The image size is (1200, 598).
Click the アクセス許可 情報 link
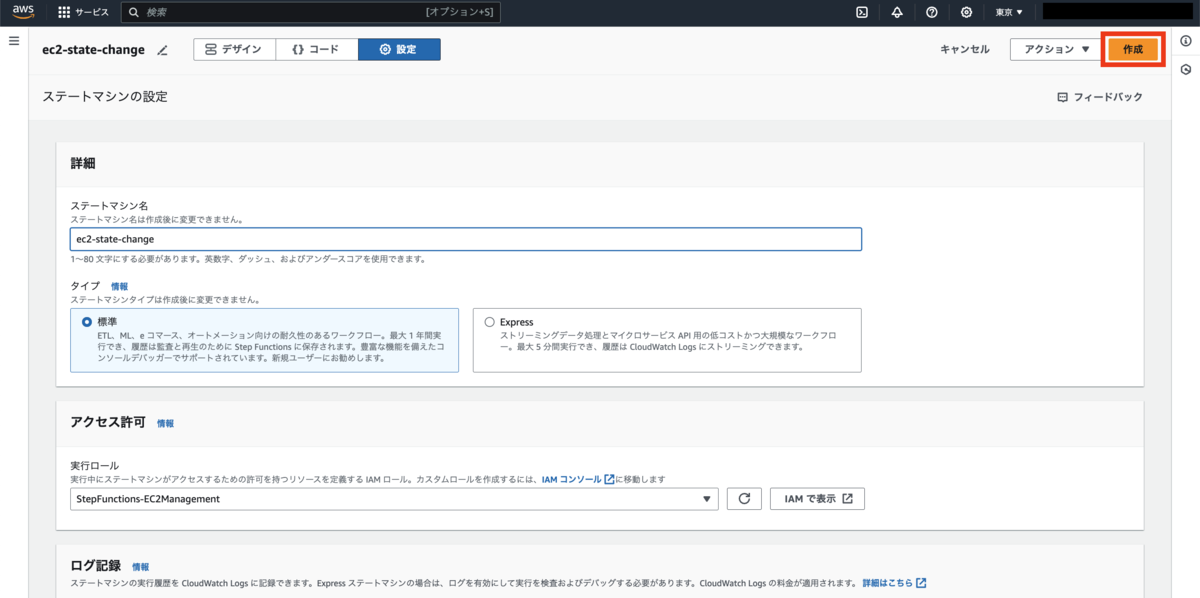pos(165,424)
